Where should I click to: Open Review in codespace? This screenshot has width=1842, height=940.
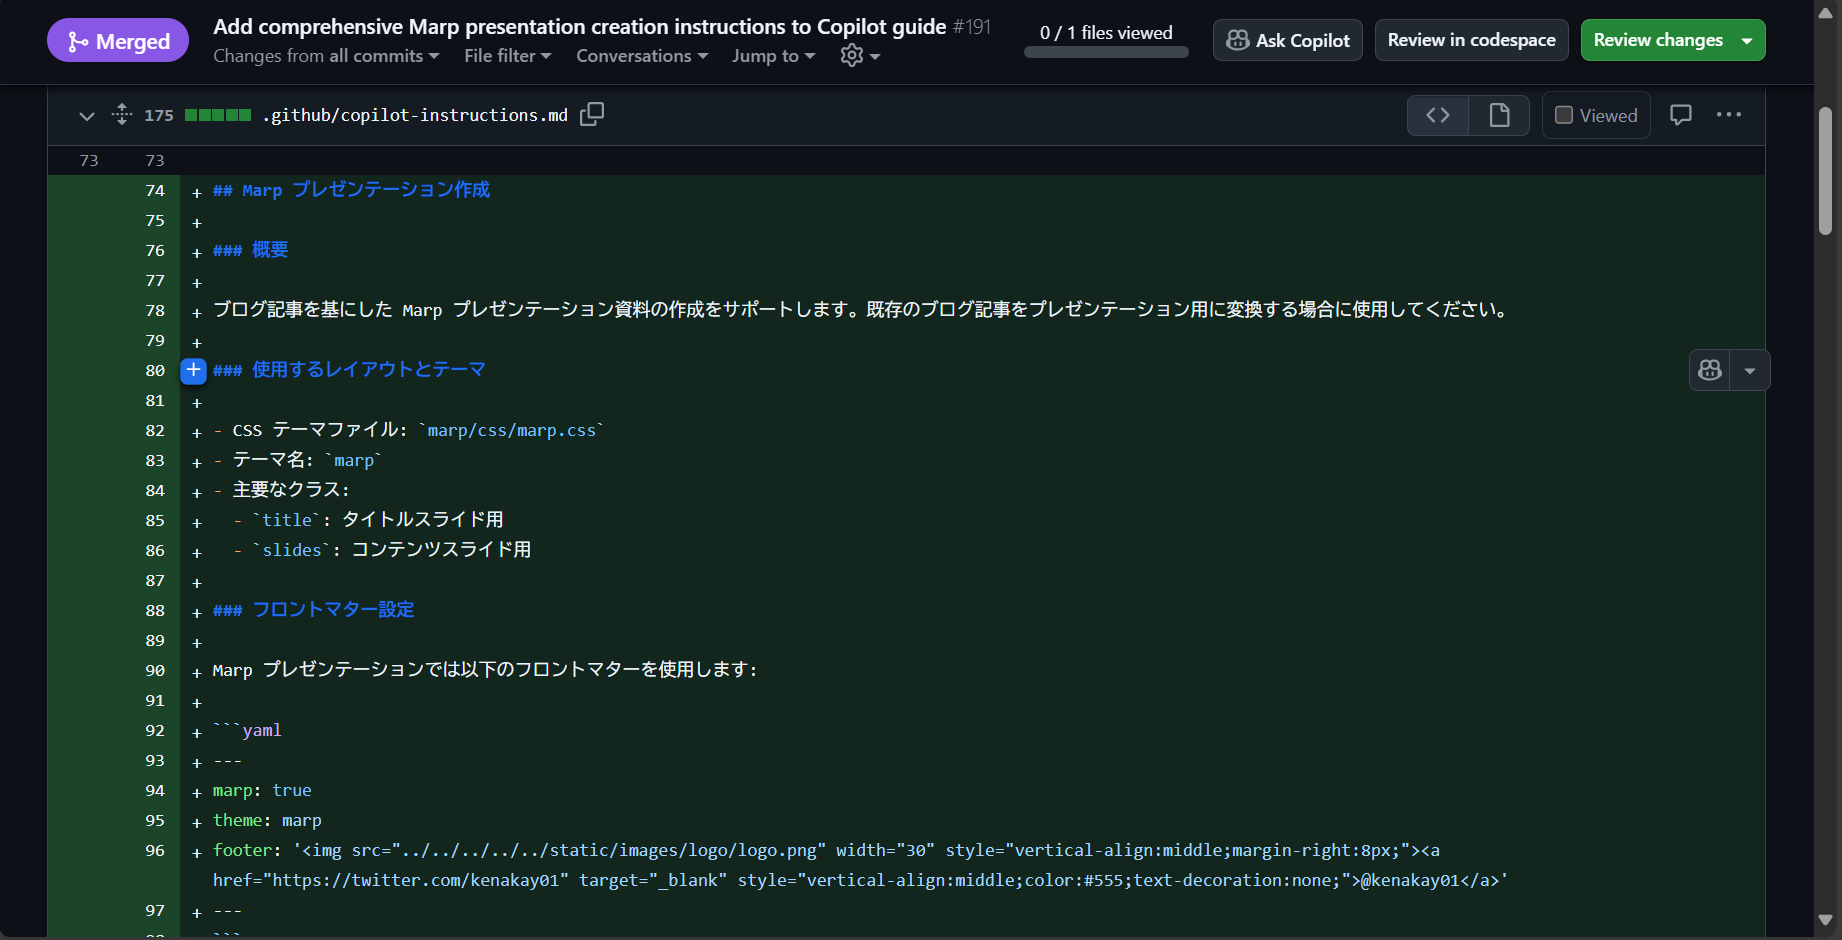click(1471, 40)
